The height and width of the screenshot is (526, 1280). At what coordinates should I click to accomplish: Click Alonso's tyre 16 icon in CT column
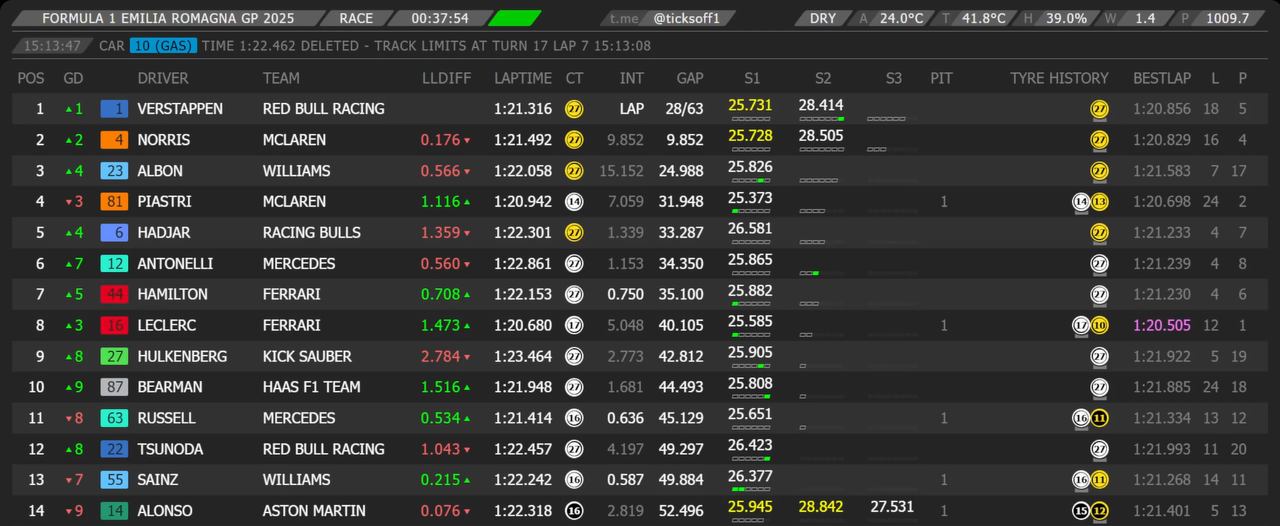pos(574,511)
